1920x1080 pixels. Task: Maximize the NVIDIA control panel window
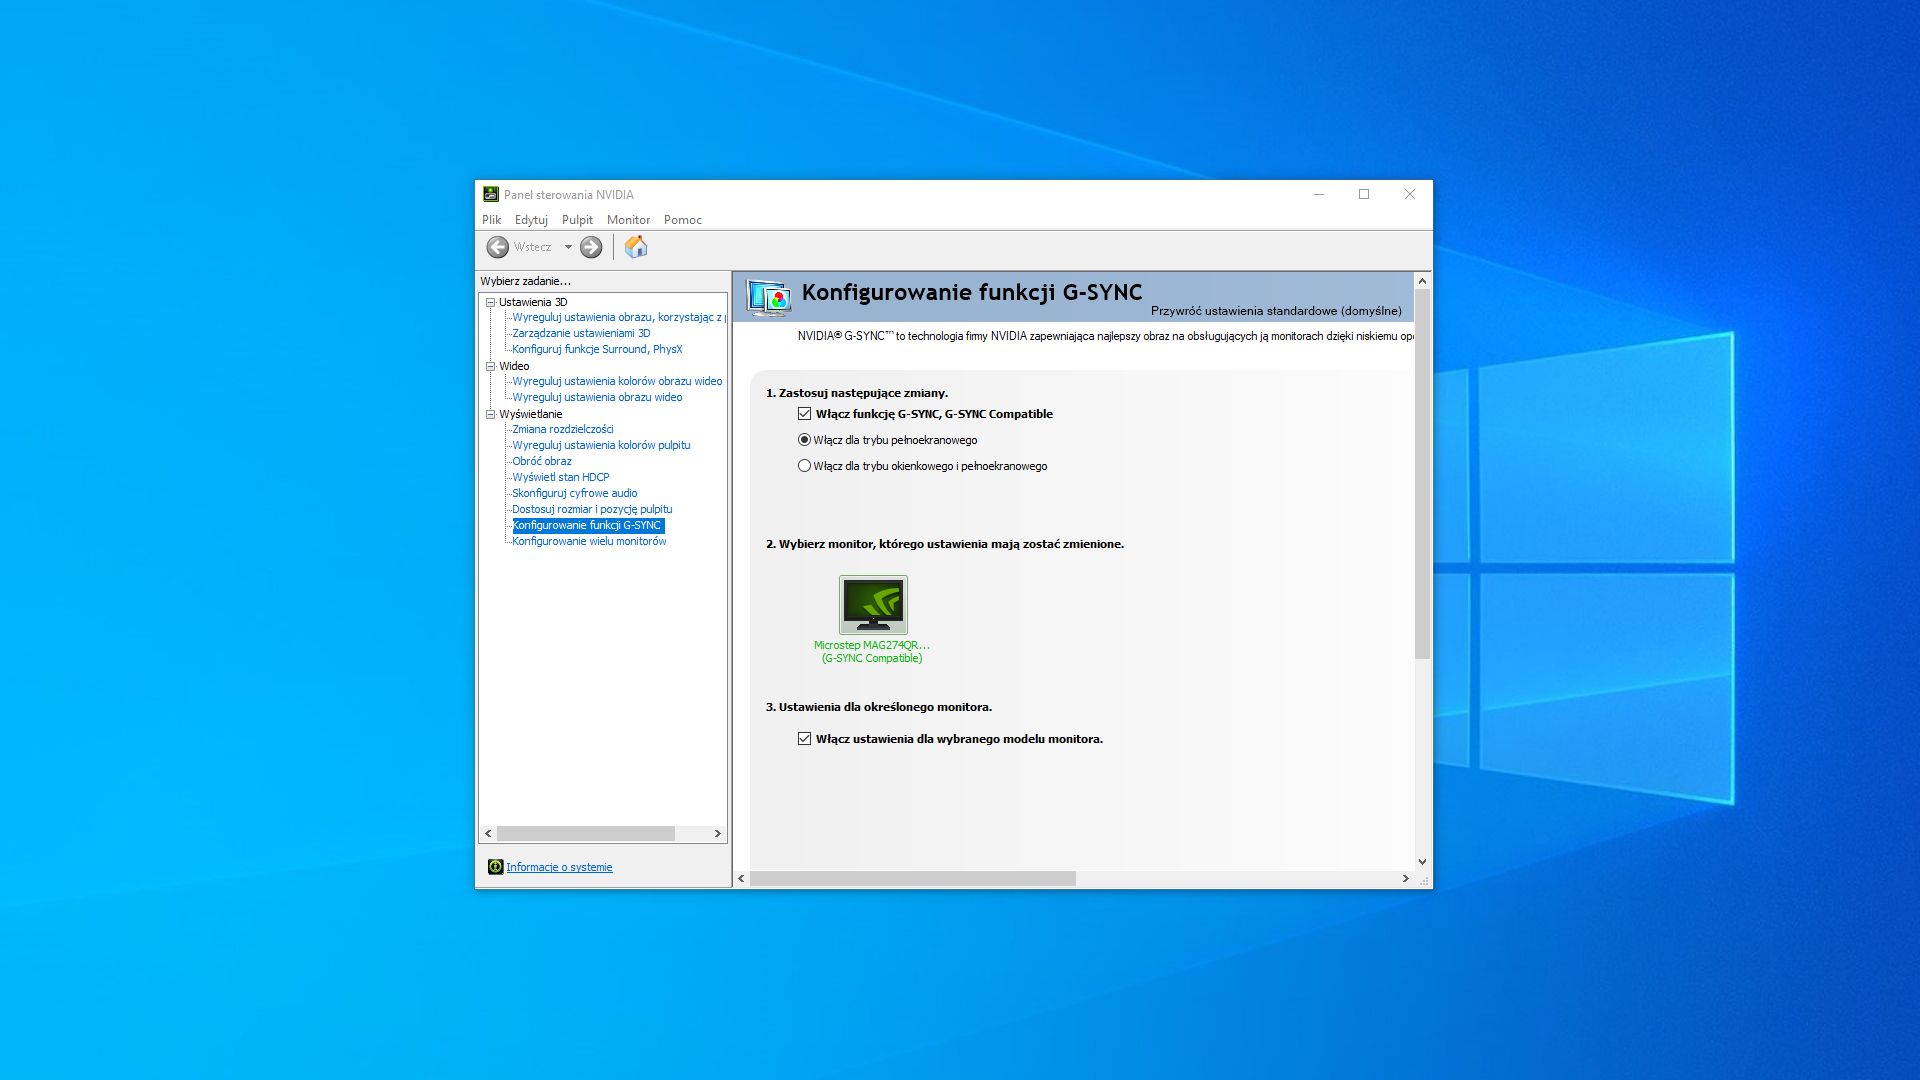click(1364, 194)
